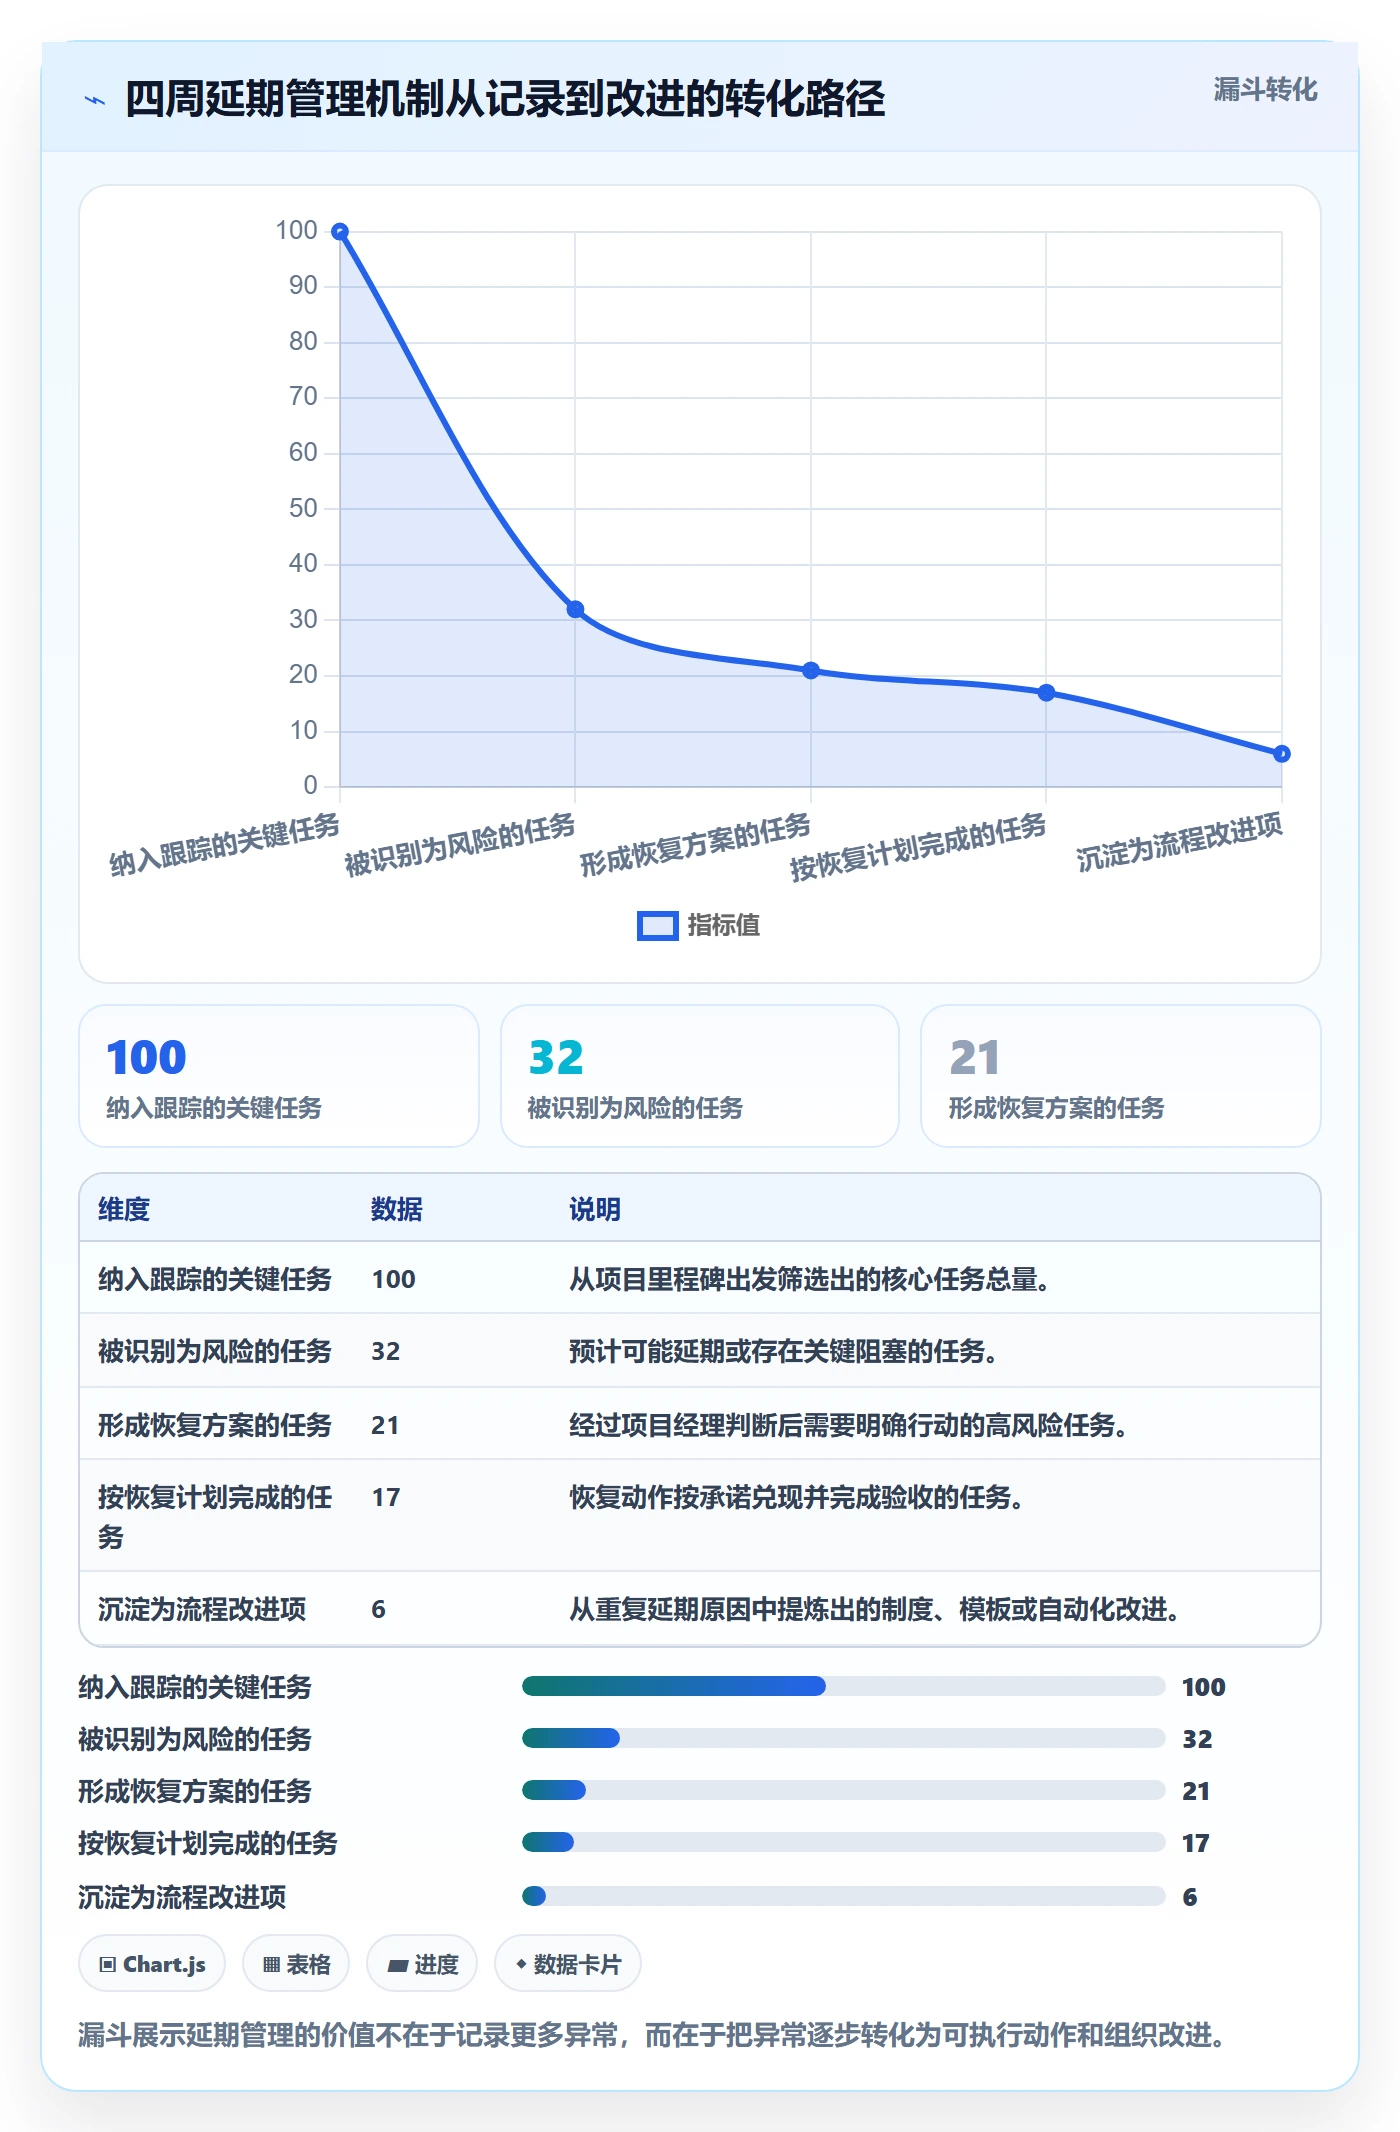Open the 32 被识别为风险的任务 data card
This screenshot has width=1400, height=2132.
pyautogui.click(x=700, y=1076)
